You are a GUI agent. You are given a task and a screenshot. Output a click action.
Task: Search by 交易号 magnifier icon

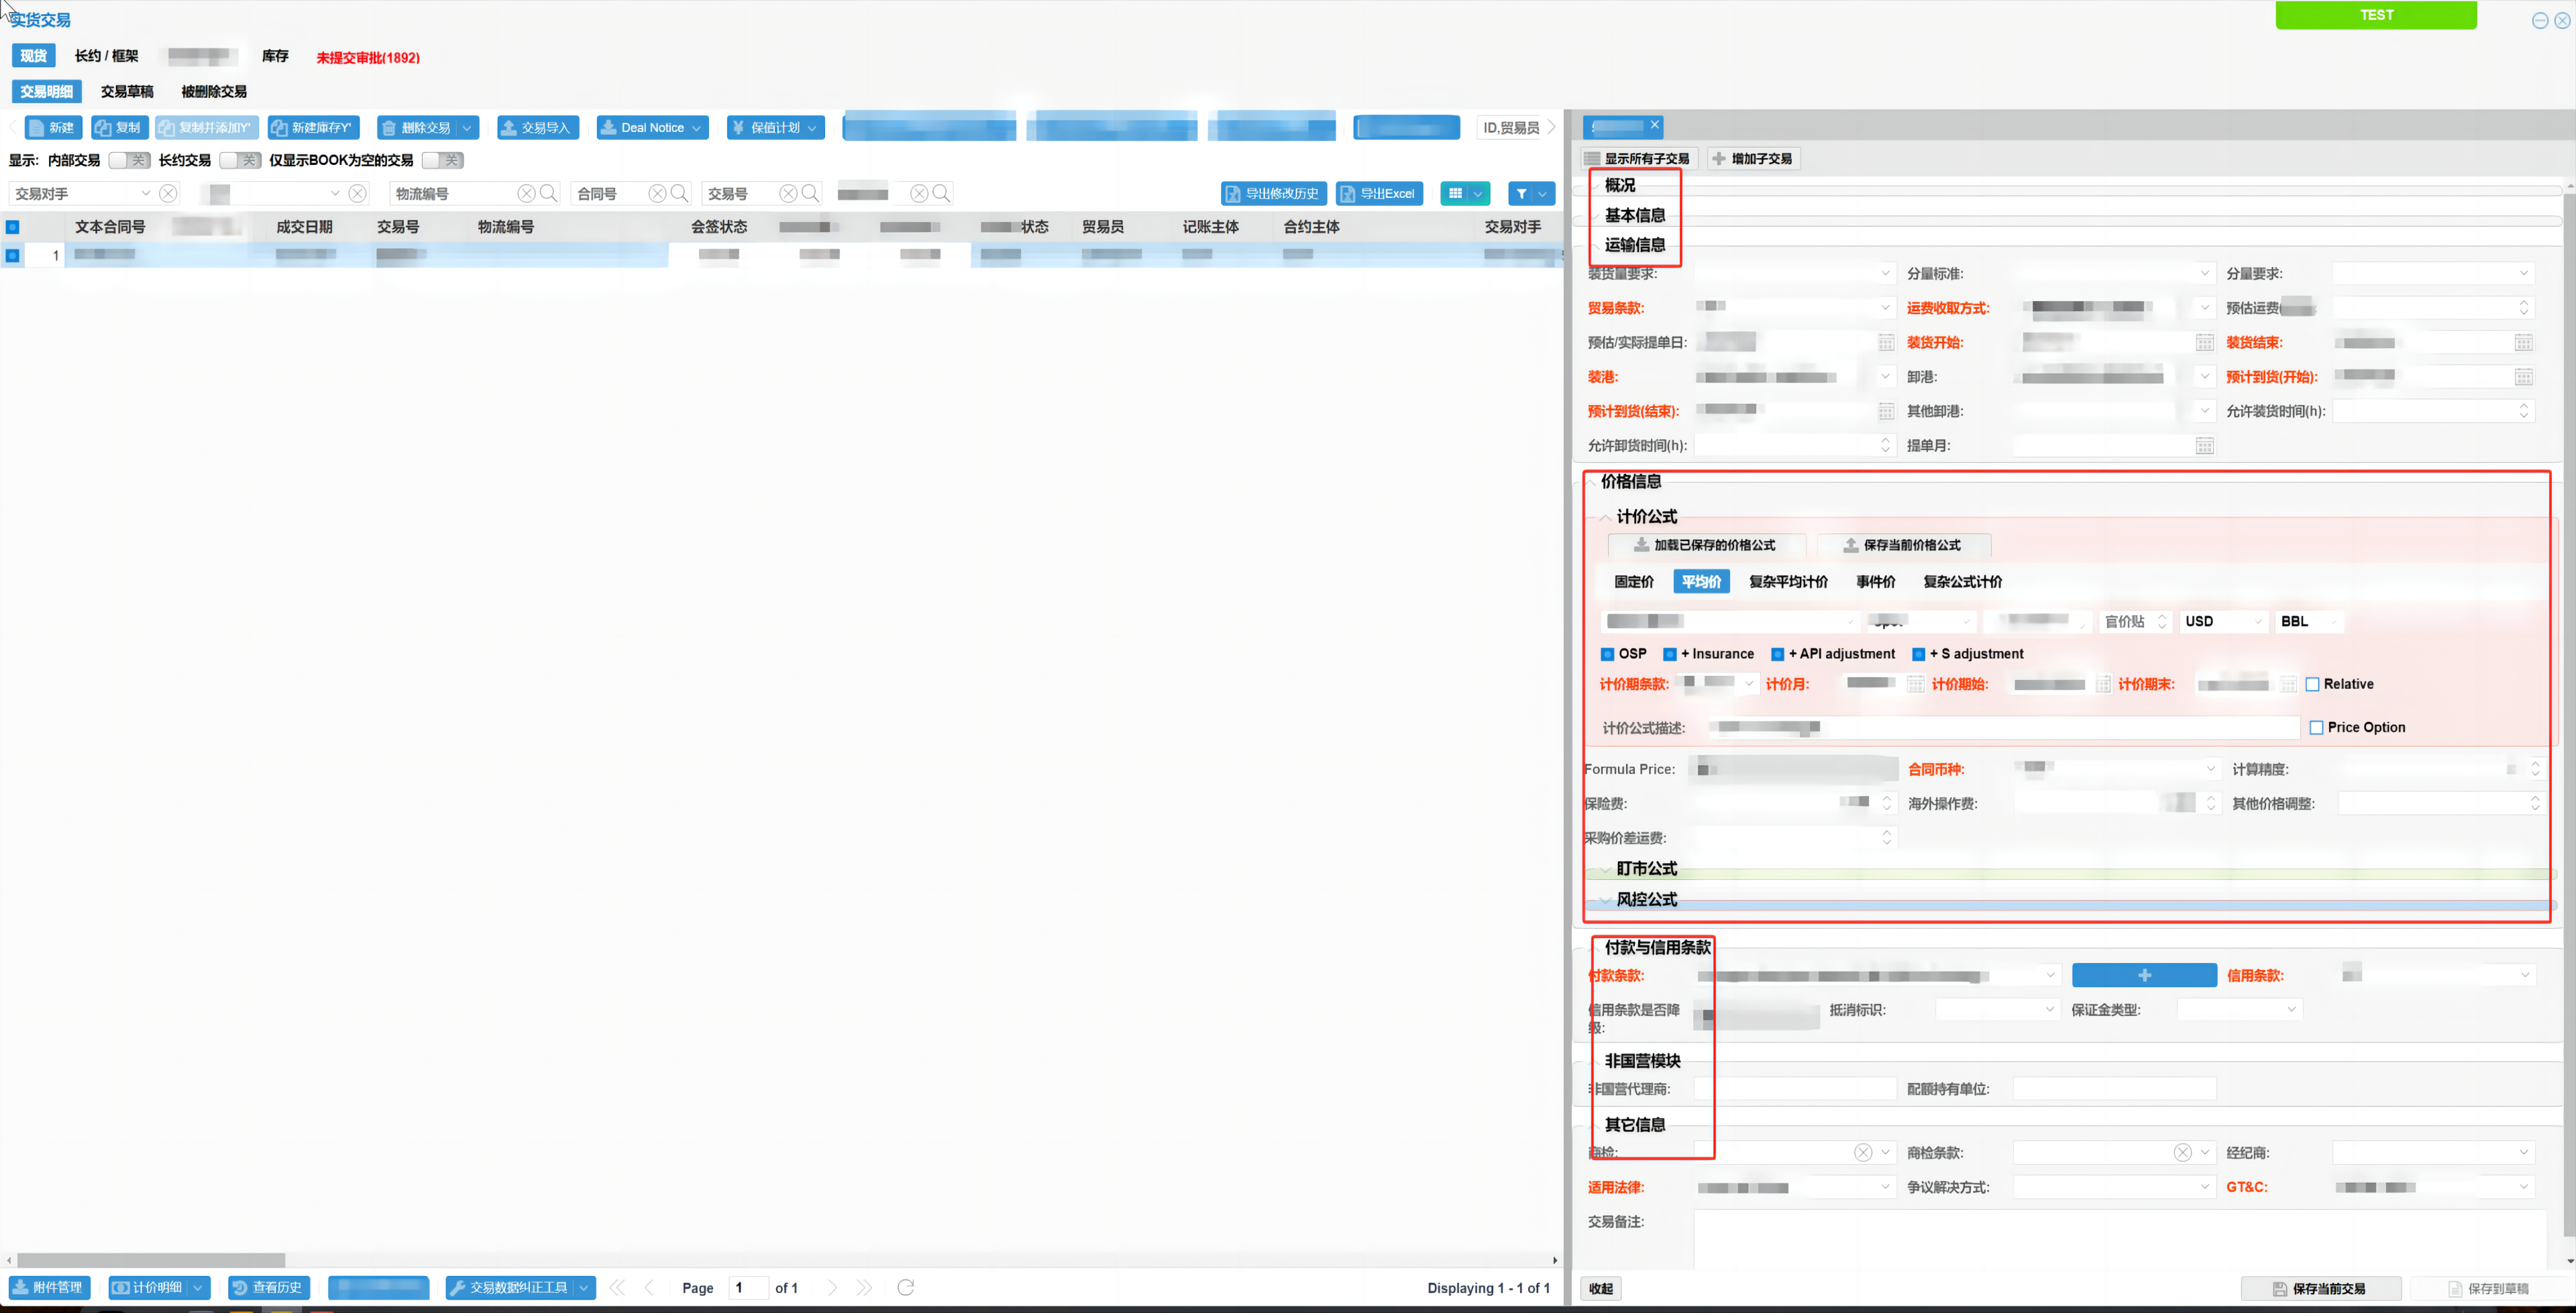pyautogui.click(x=810, y=193)
